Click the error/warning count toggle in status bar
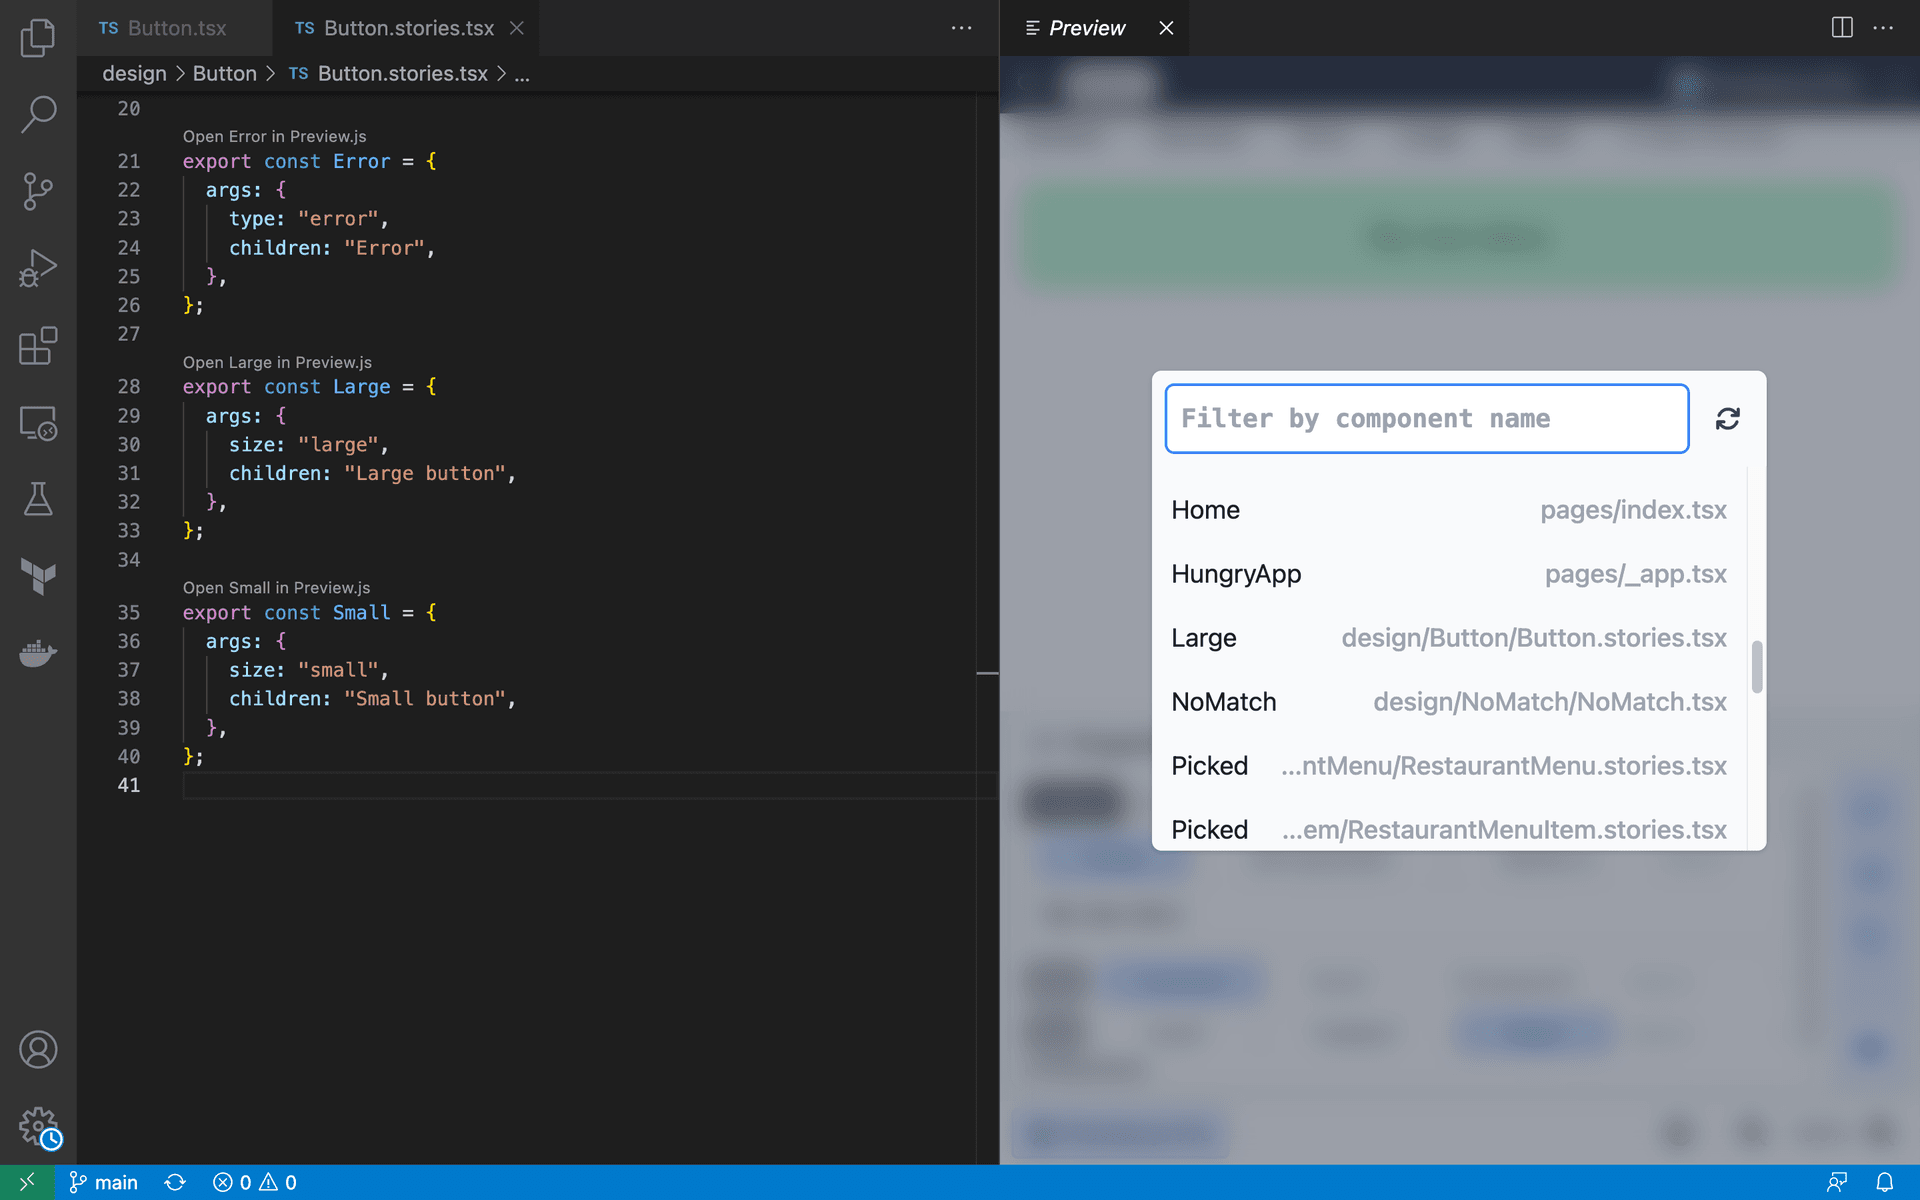 254,1182
